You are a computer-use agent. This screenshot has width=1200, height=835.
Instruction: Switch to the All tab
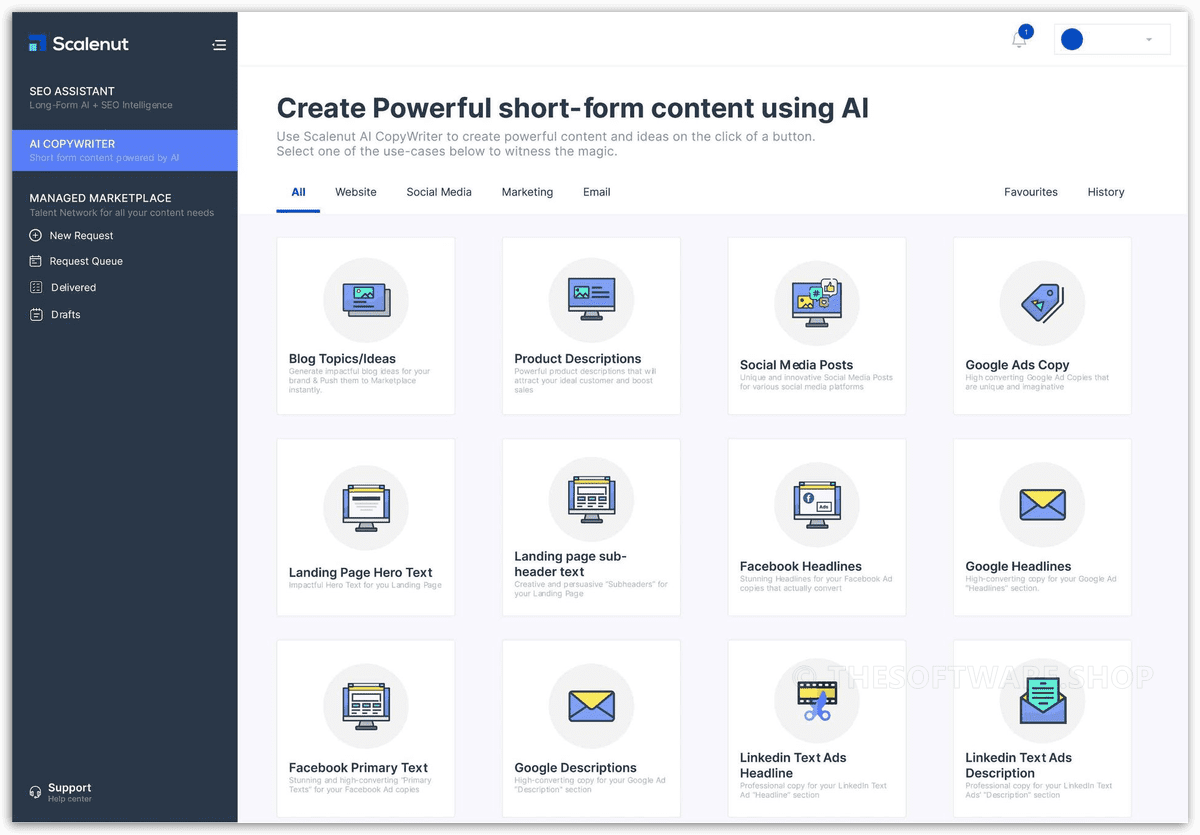tap(298, 192)
